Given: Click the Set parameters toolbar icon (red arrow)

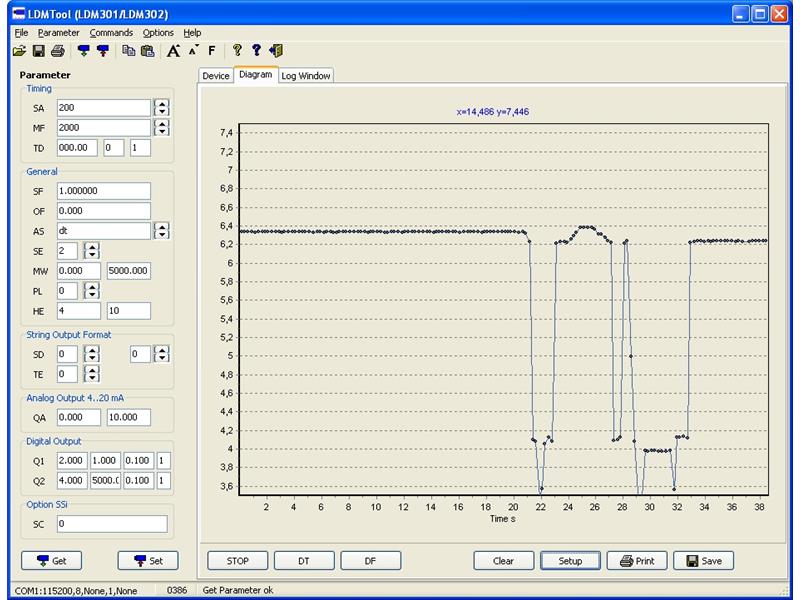Looking at the screenshot, I should click(103, 51).
